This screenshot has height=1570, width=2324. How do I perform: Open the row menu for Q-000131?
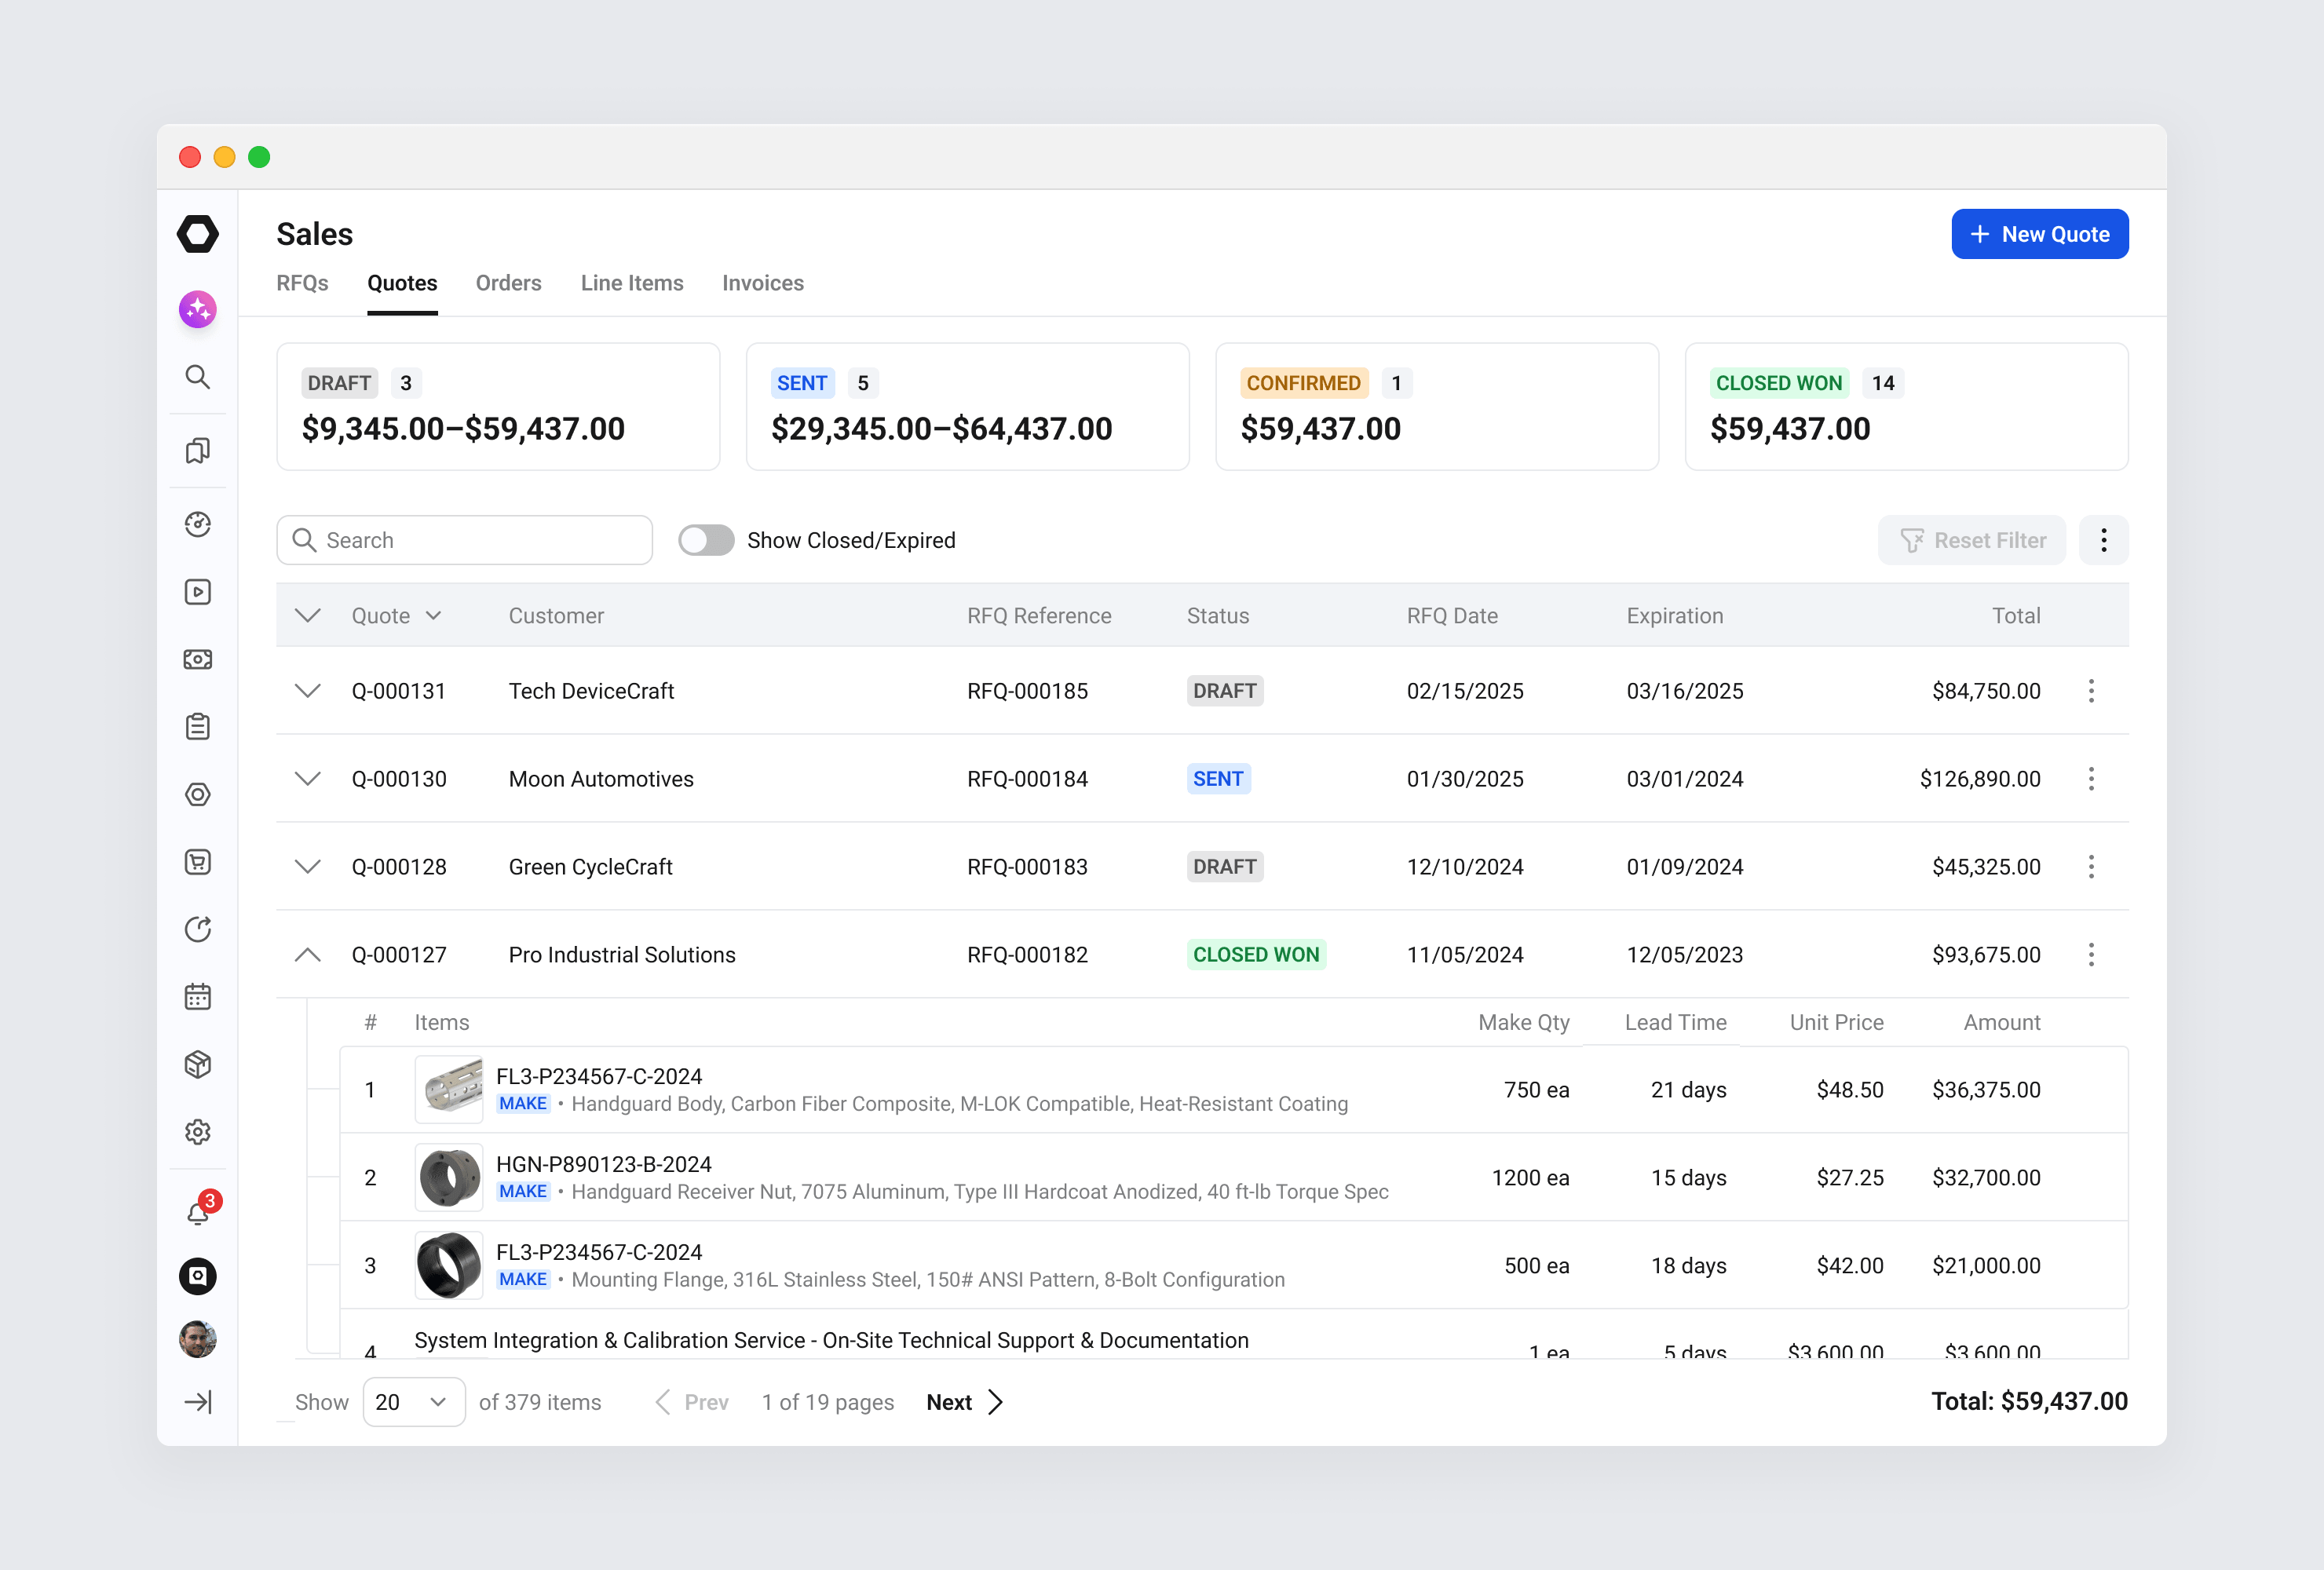[x=2091, y=691]
